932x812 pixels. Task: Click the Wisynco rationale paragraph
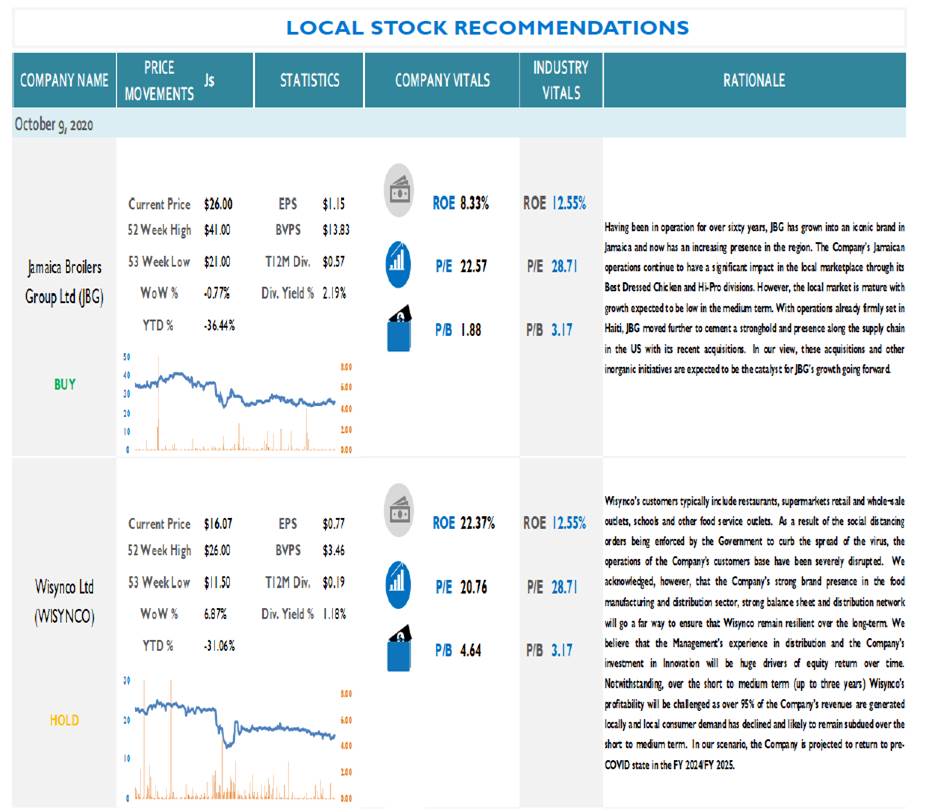pyautogui.click(x=754, y=632)
